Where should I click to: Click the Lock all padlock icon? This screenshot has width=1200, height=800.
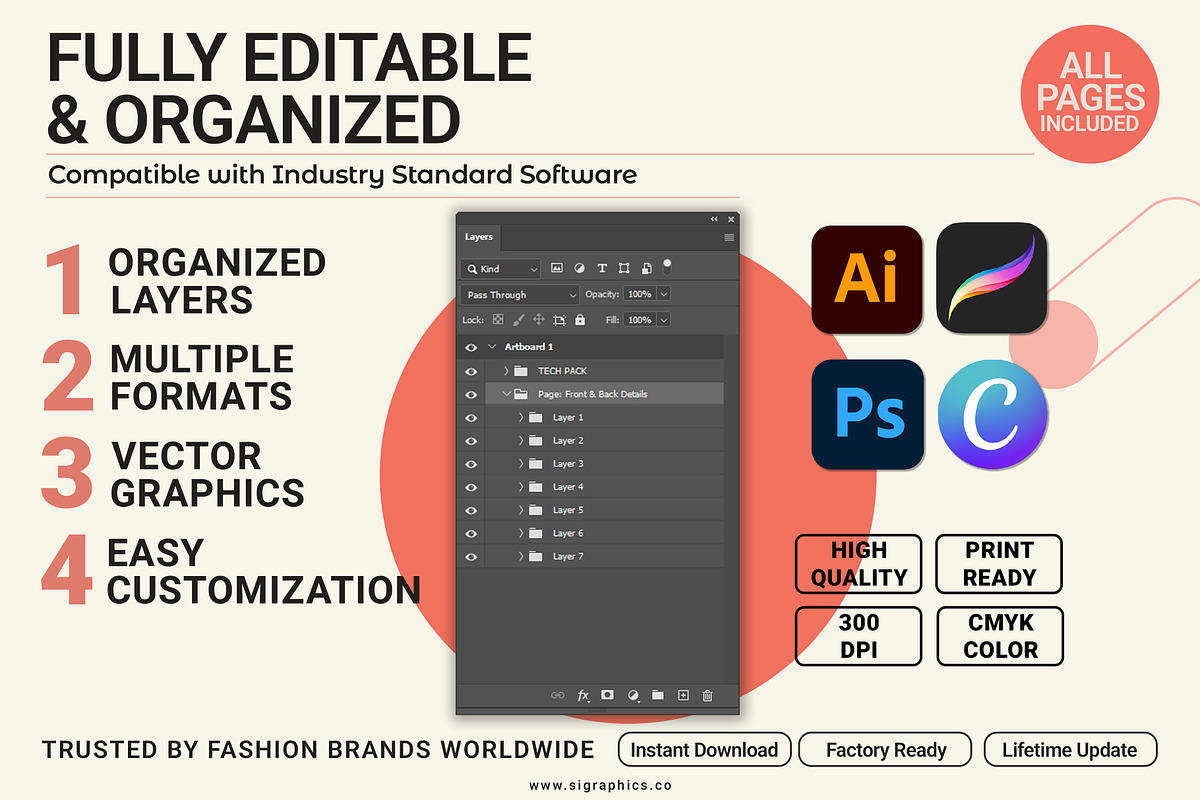[580, 320]
